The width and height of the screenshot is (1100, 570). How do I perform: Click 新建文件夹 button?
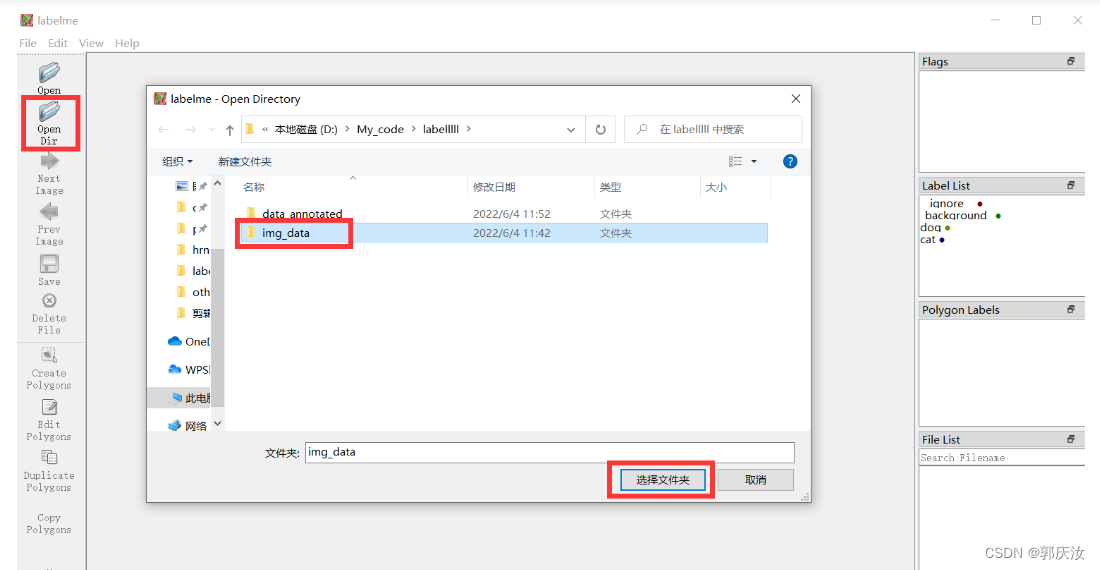[x=245, y=161]
